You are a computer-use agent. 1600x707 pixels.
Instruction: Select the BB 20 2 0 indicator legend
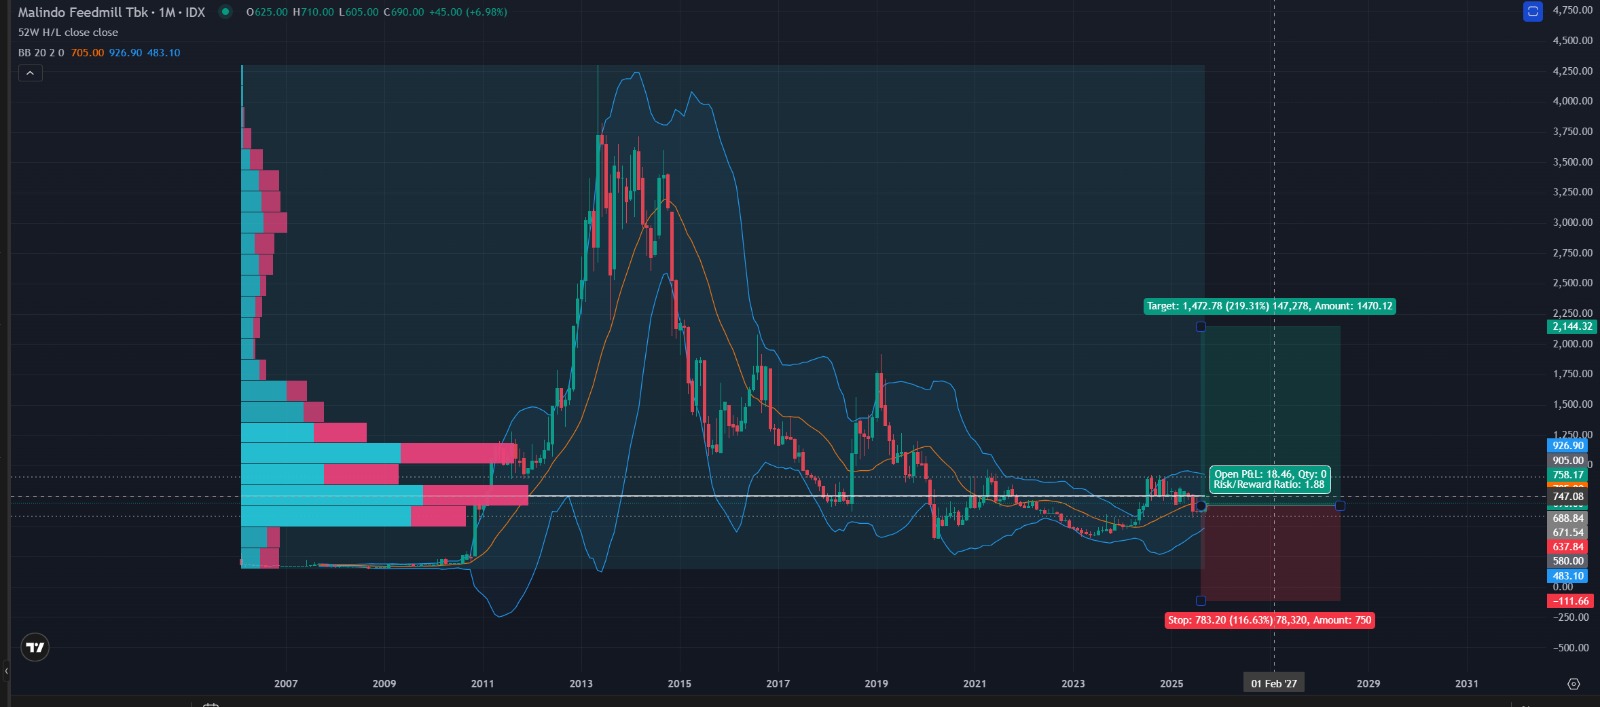pyautogui.click(x=41, y=53)
